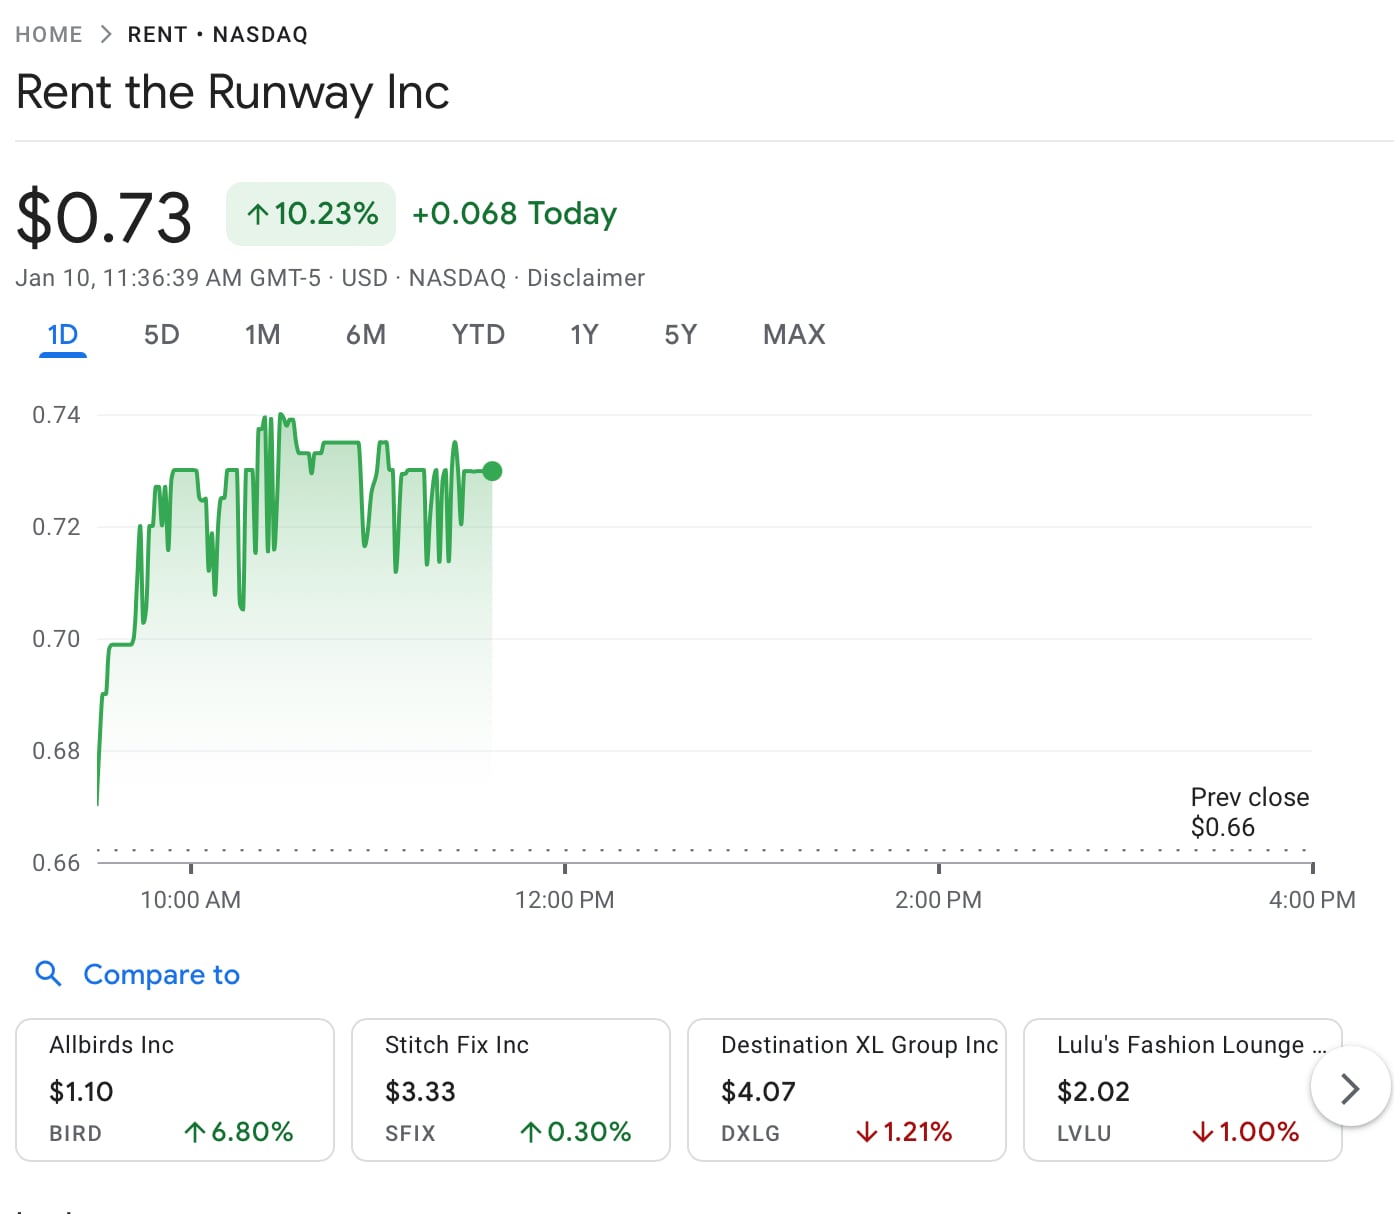This screenshot has height=1214, width=1394.
Task: Click the 0.70 y-axis label
Action: [56, 639]
